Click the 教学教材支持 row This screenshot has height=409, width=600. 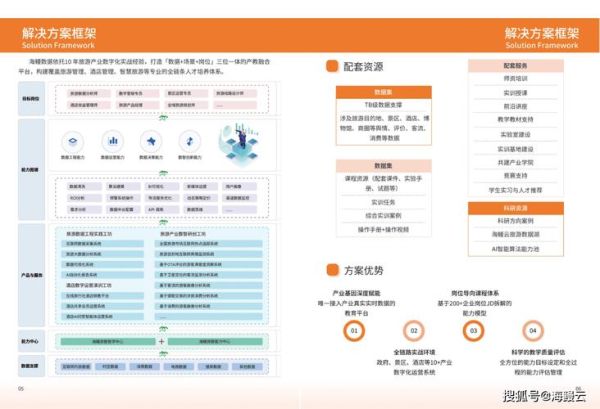[x=515, y=119]
